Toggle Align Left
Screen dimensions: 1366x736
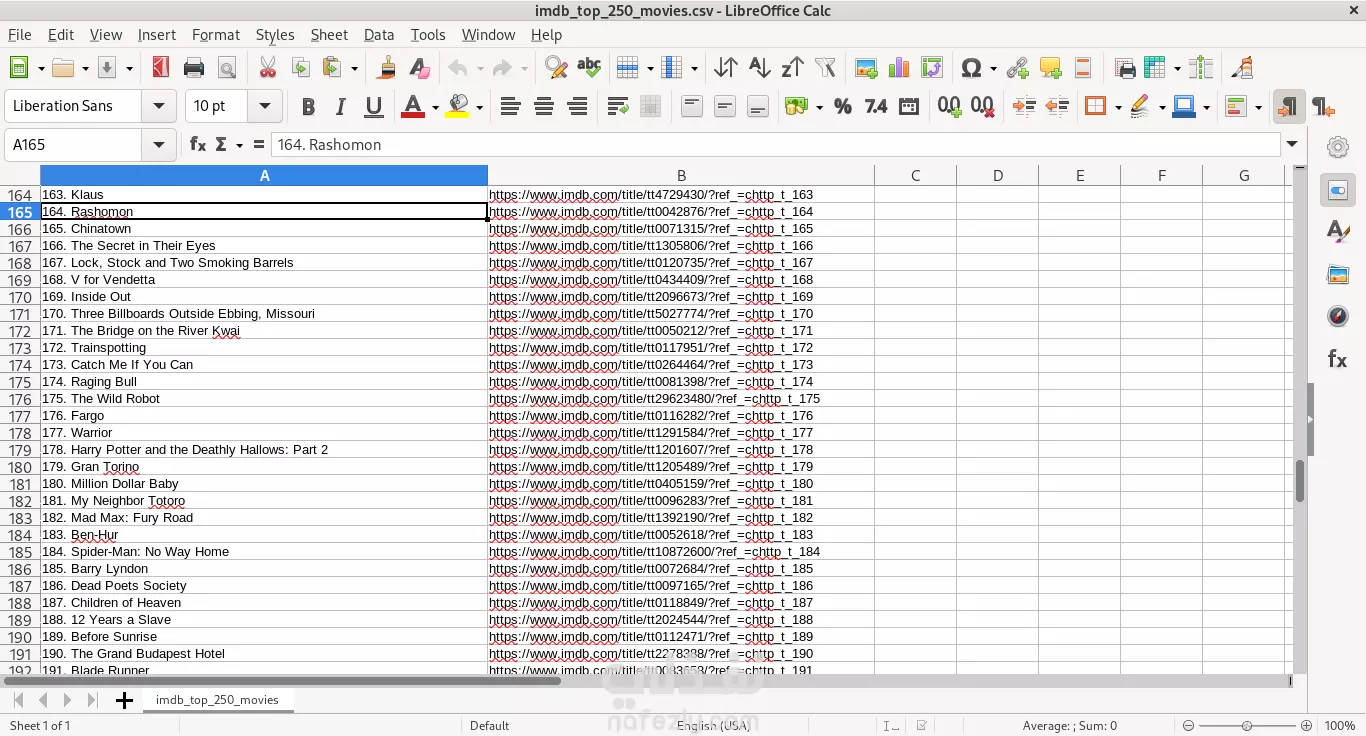click(x=510, y=106)
